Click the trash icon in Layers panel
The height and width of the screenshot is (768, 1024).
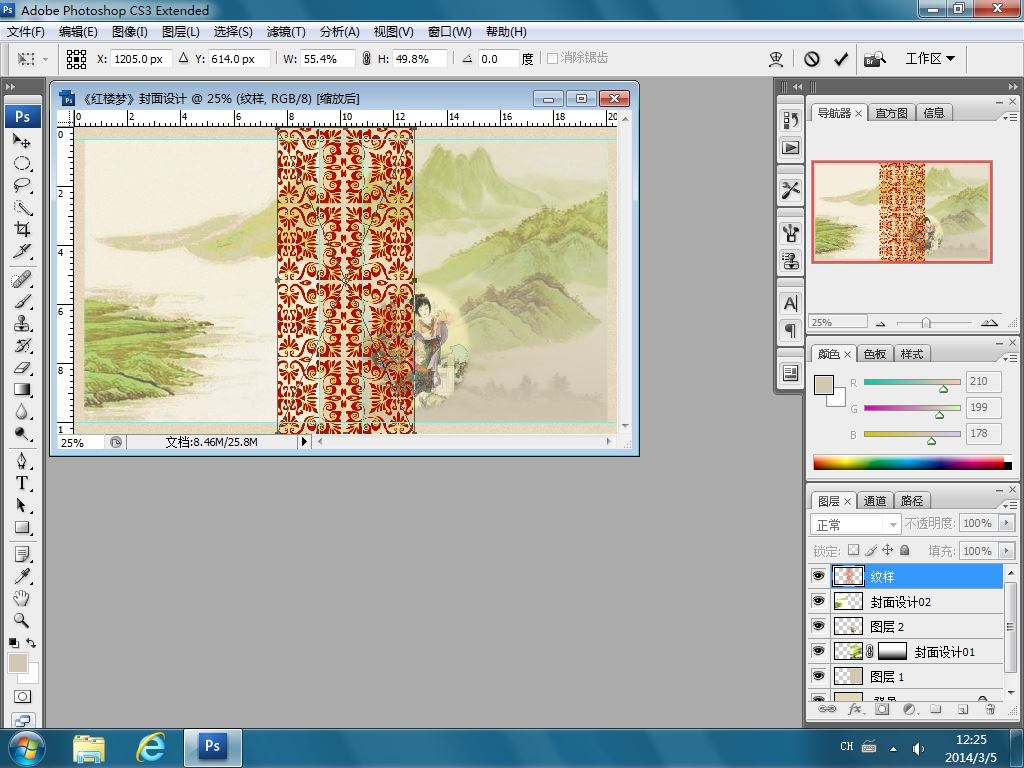990,709
